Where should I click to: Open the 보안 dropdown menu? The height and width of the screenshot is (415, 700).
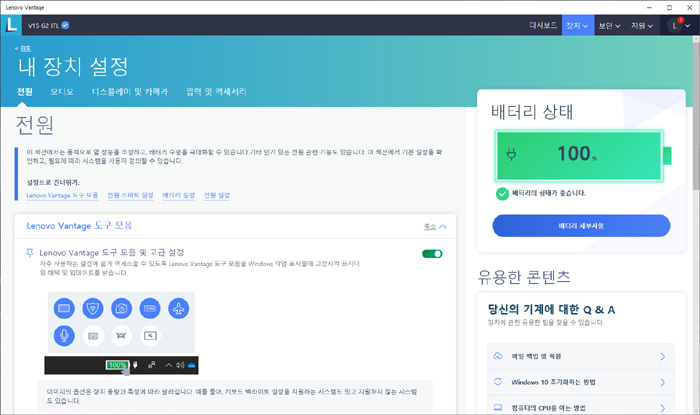609,25
